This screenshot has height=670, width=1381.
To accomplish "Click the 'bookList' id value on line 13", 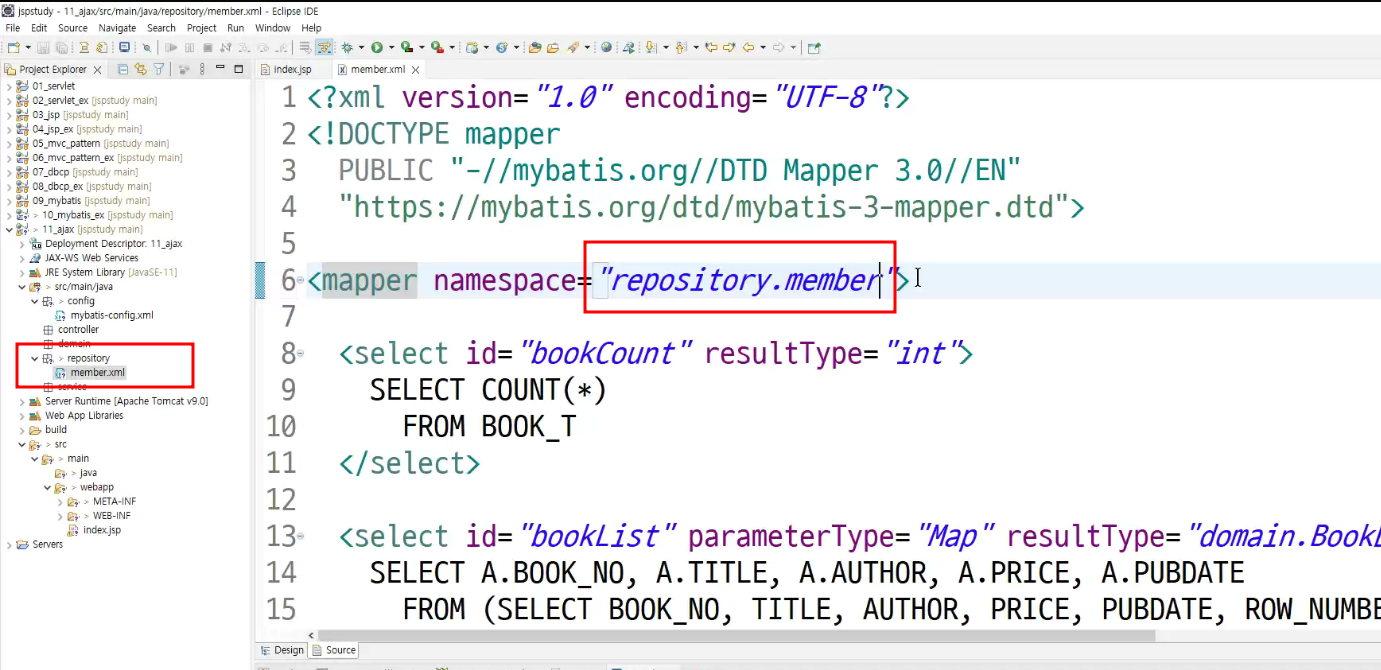I will coord(599,537).
